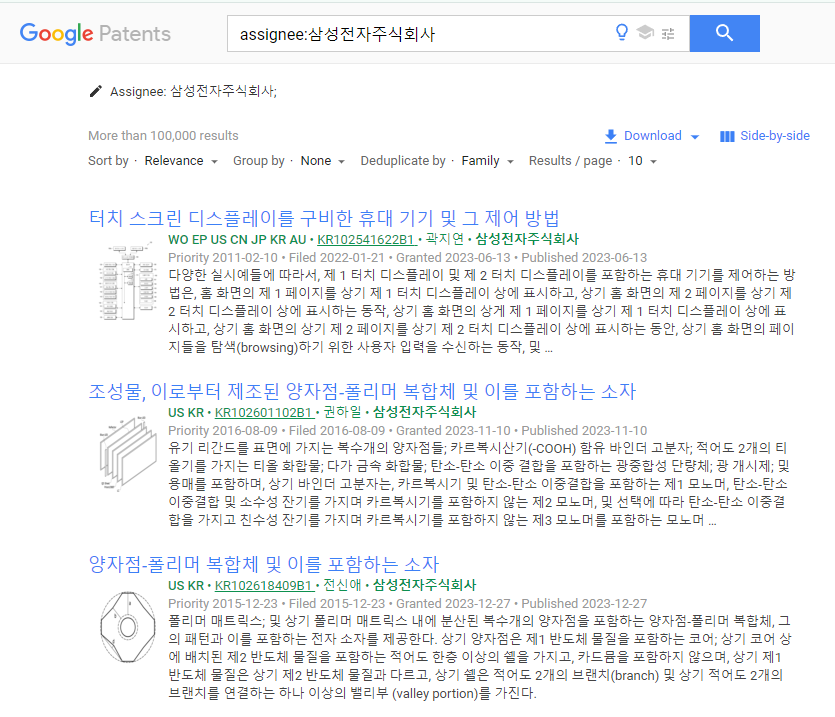The width and height of the screenshot is (835, 717).
Task: Open the Google Patents logo home link
Action: tap(95, 34)
